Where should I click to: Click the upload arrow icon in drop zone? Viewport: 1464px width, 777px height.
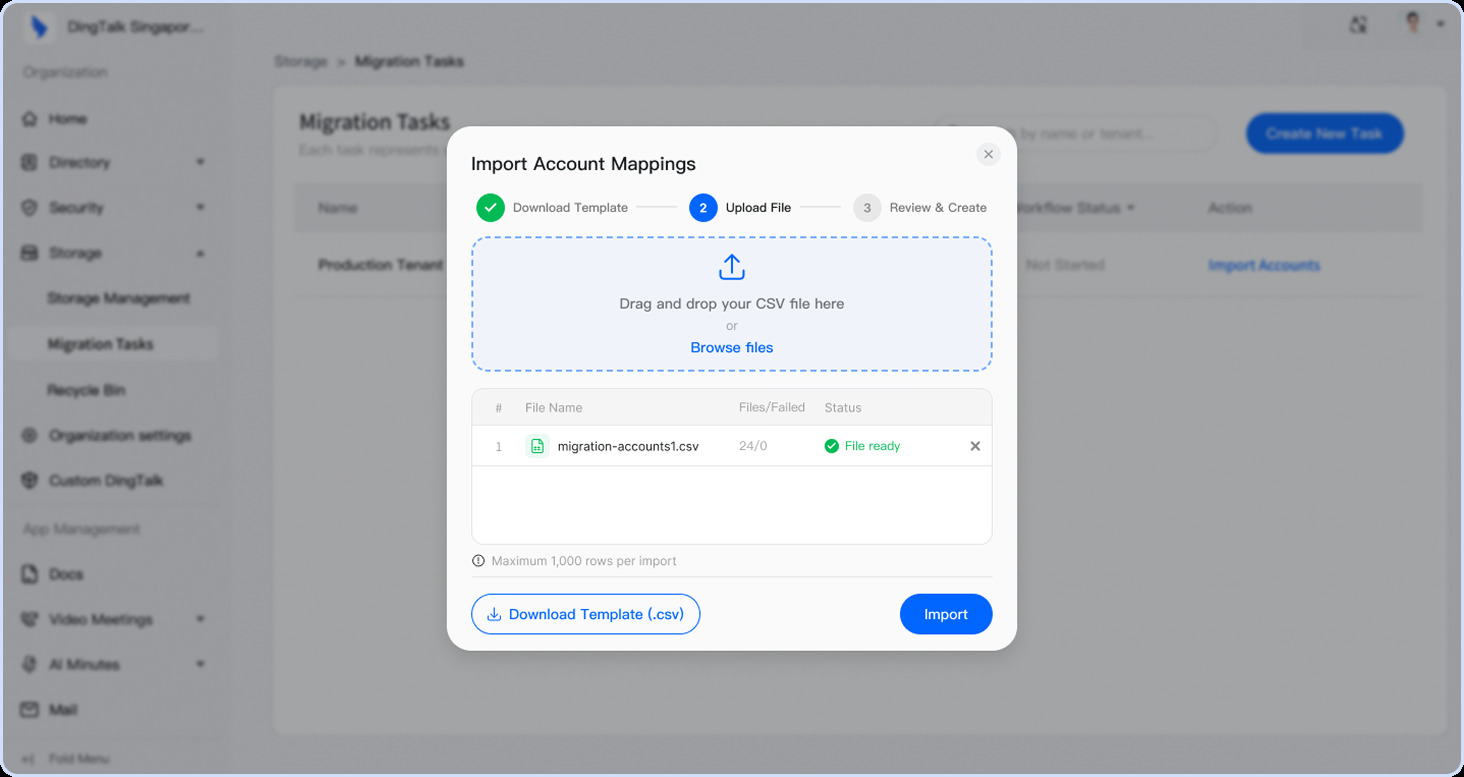pos(732,267)
